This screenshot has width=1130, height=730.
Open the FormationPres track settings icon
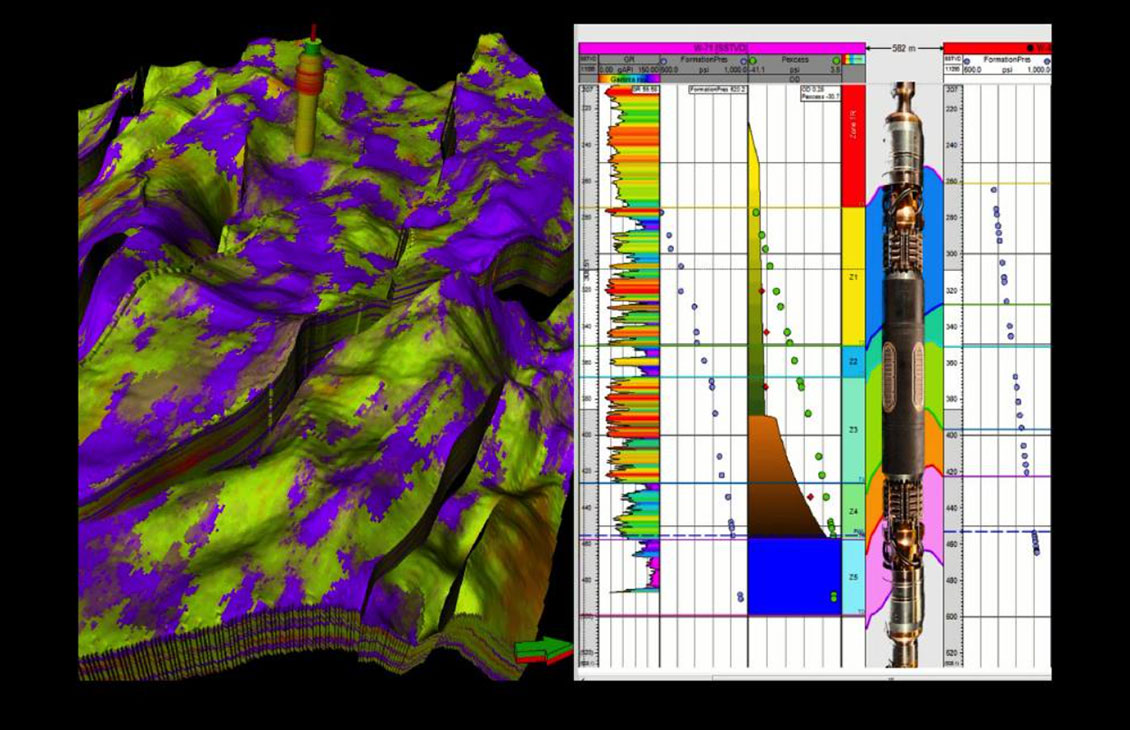pyautogui.click(x=743, y=61)
